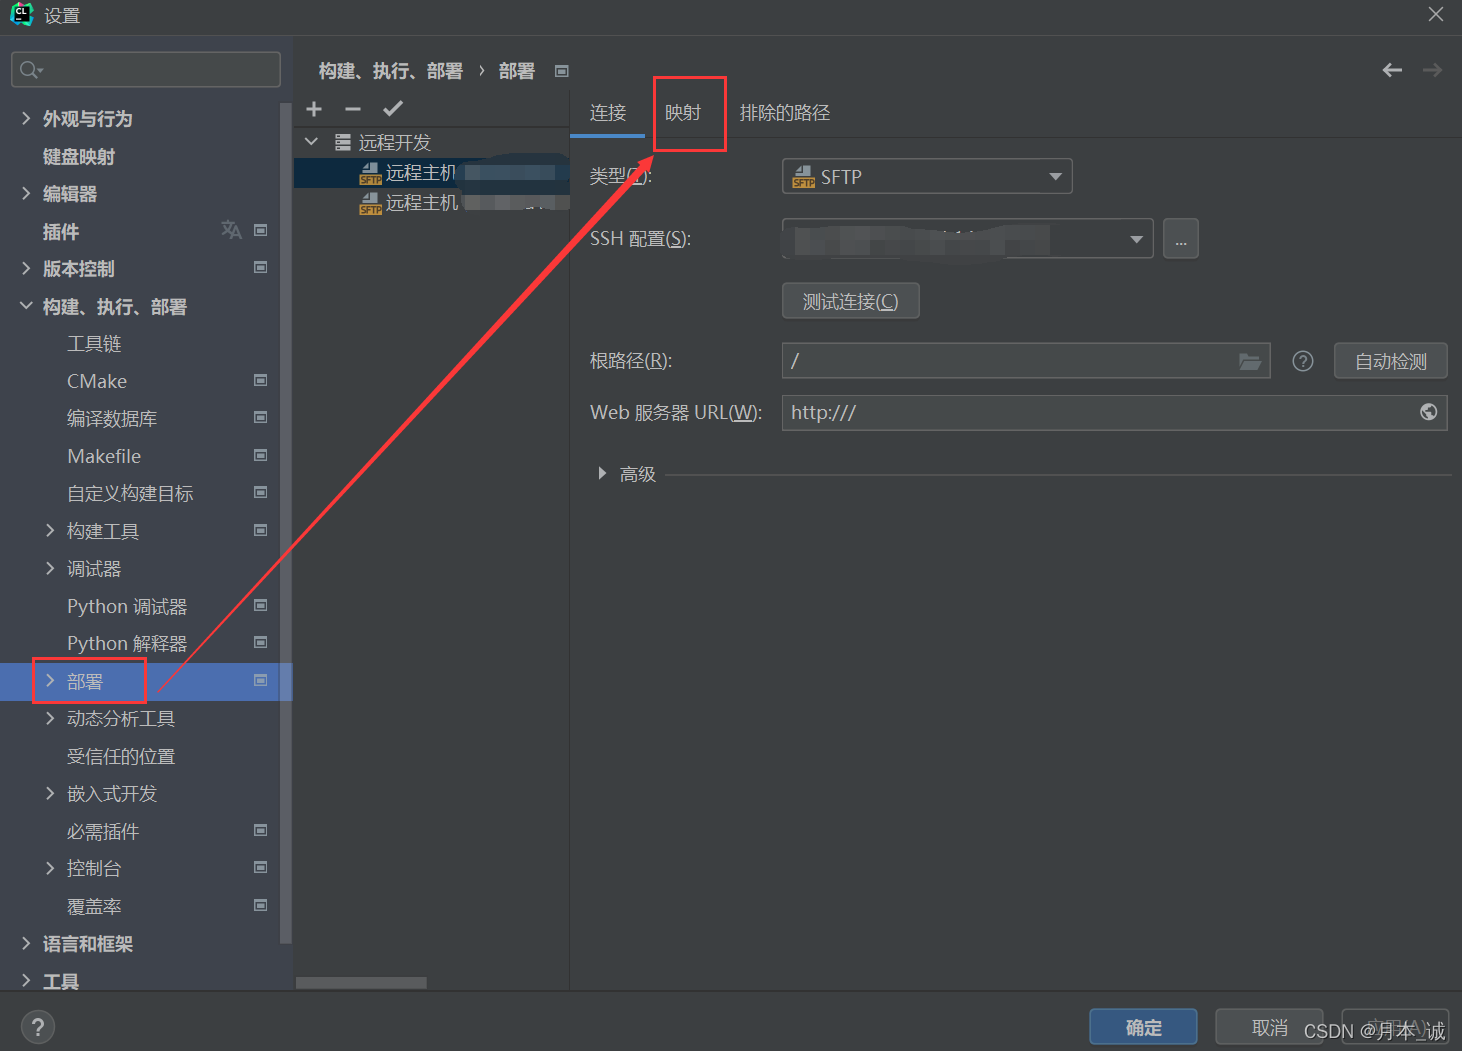Click project-level icon beside 部署 in sidebar
This screenshot has width=1462, height=1051.
point(261,680)
